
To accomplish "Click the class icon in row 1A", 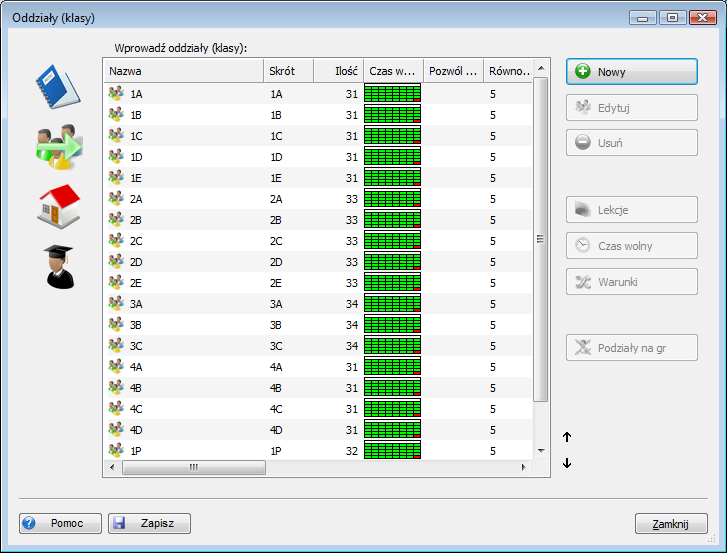I will tap(116, 93).
